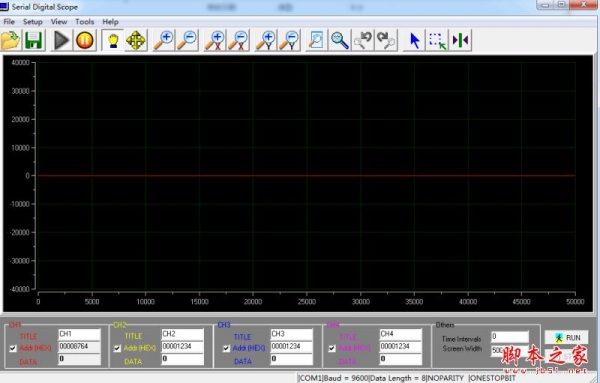600x383 pixels.
Task: Select the blue arrow pointer tool
Action: [414, 40]
